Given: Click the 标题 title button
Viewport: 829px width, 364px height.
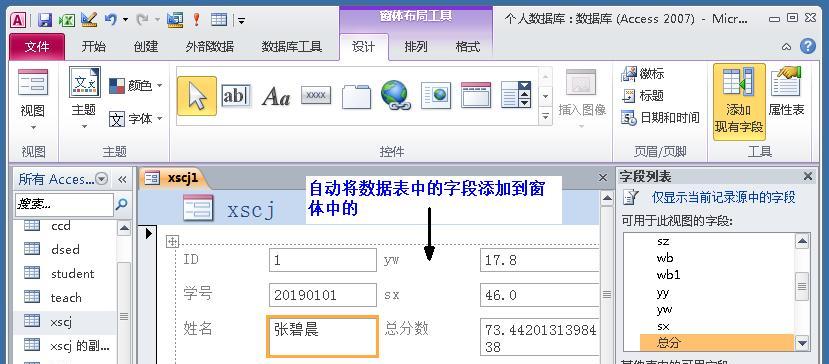Looking at the screenshot, I should (643, 96).
